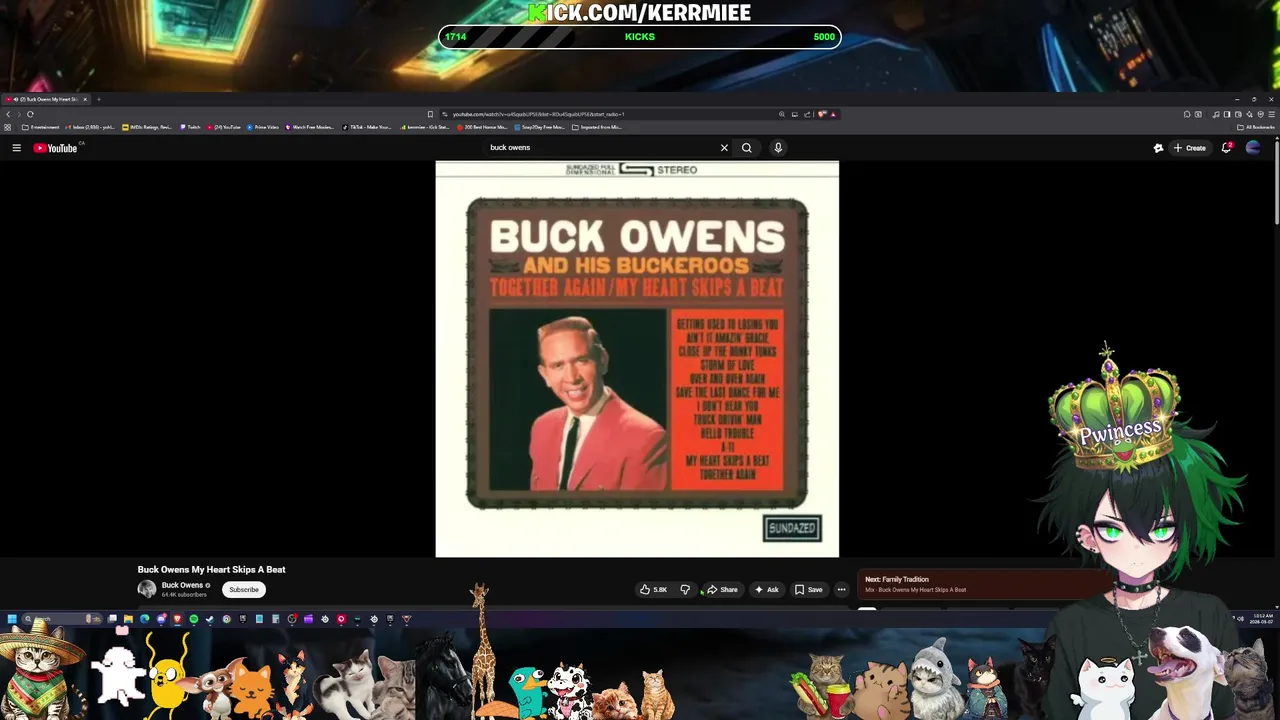Share the video
Image resolution: width=1280 pixels, height=720 pixels.
tap(721, 590)
